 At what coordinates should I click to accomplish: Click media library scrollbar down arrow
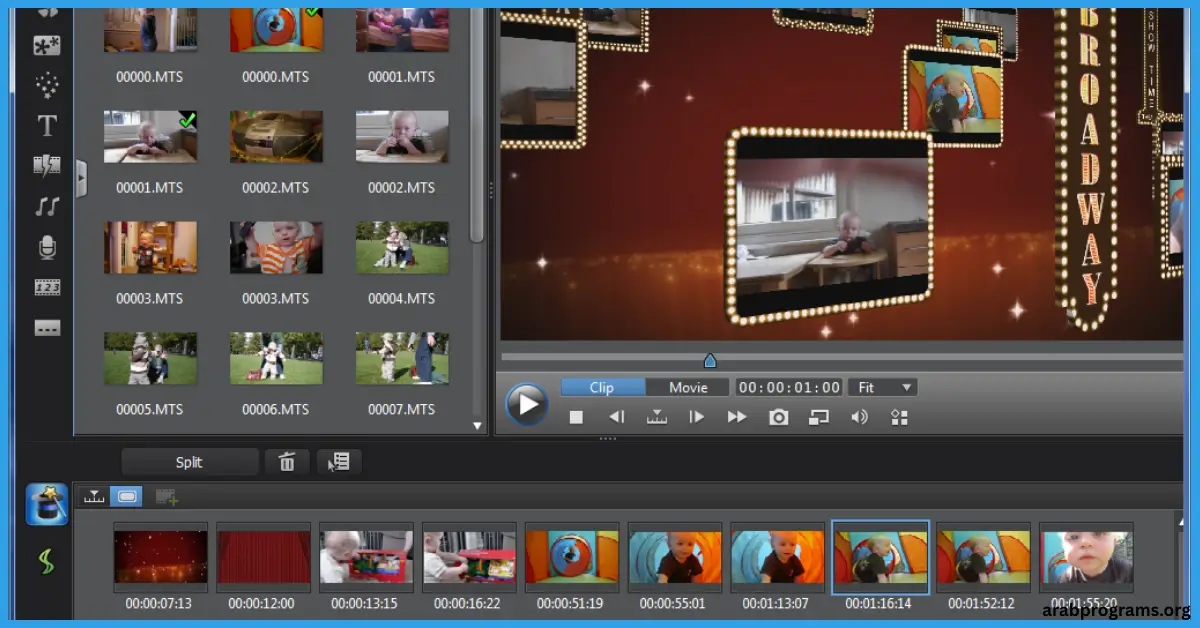click(477, 425)
